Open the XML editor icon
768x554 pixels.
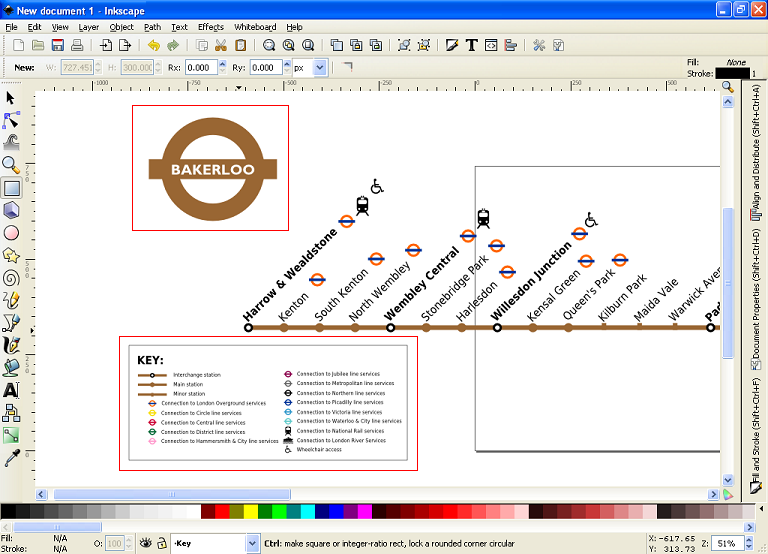click(491, 46)
